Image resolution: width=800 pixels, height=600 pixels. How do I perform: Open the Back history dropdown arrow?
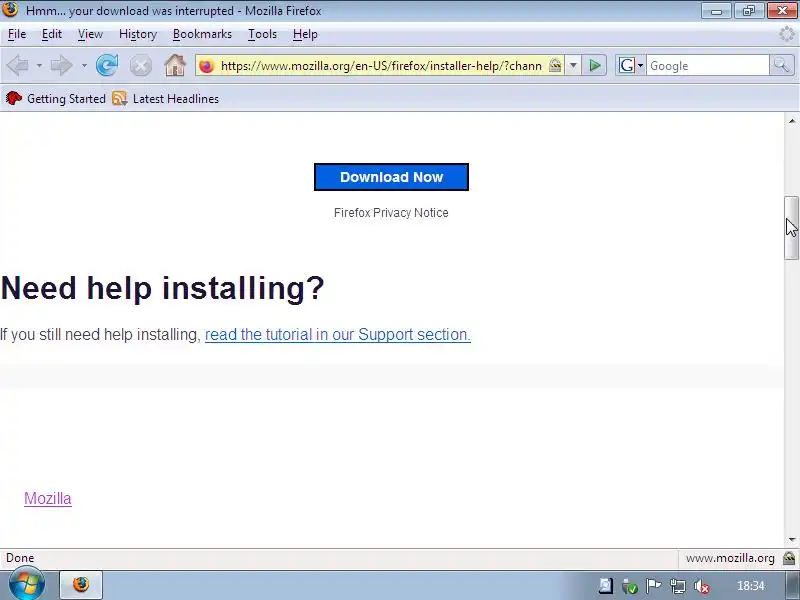pos(39,66)
